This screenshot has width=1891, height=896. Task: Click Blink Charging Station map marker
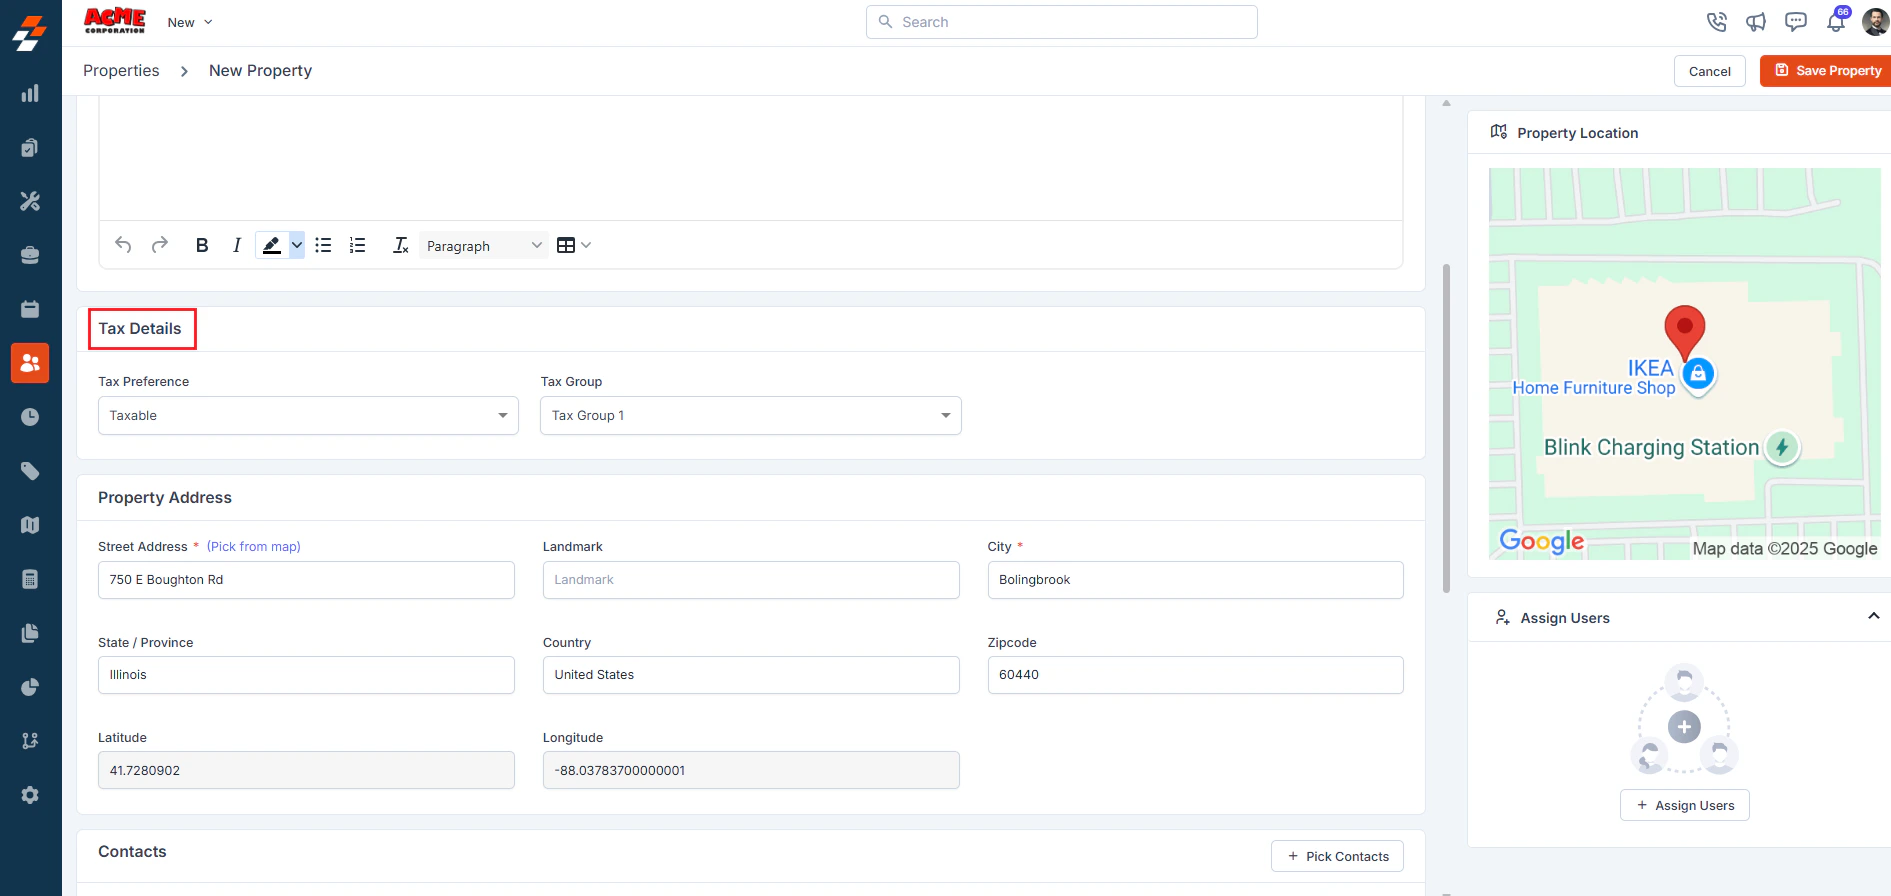tap(1782, 447)
